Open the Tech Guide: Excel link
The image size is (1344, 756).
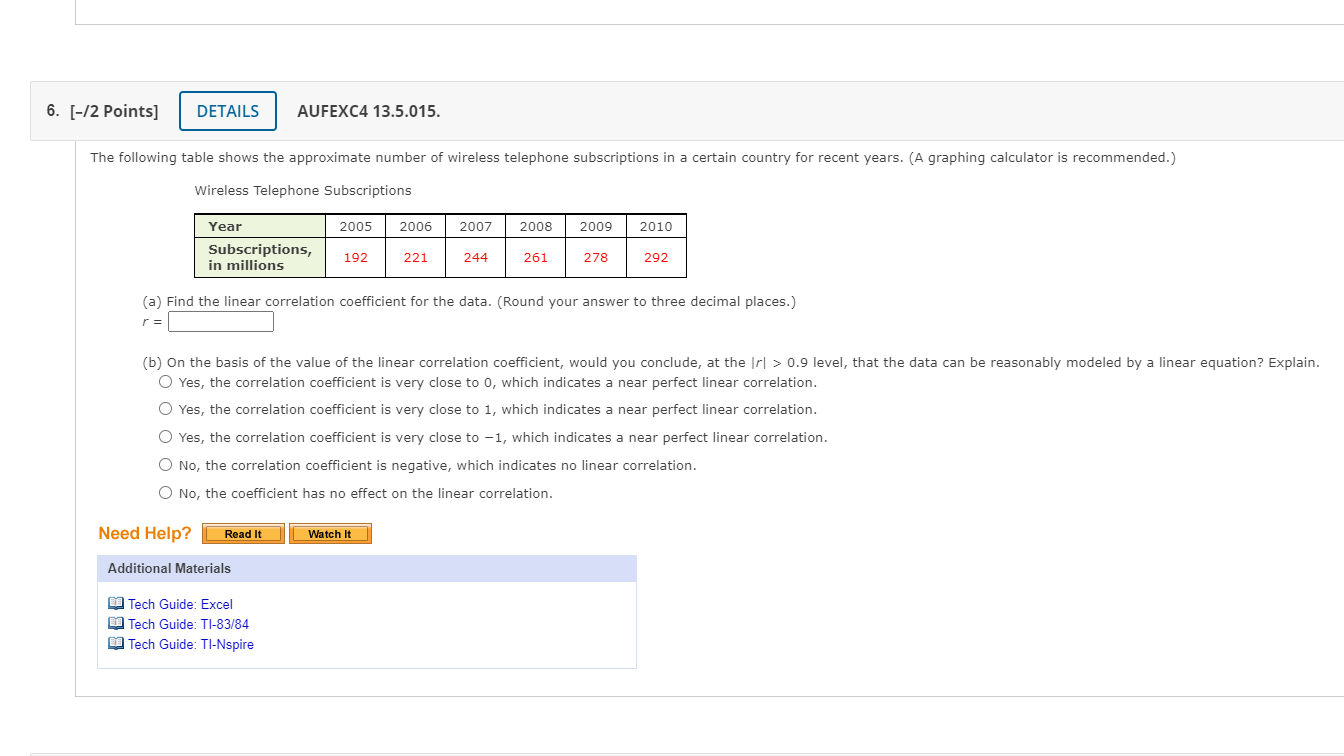(179, 603)
